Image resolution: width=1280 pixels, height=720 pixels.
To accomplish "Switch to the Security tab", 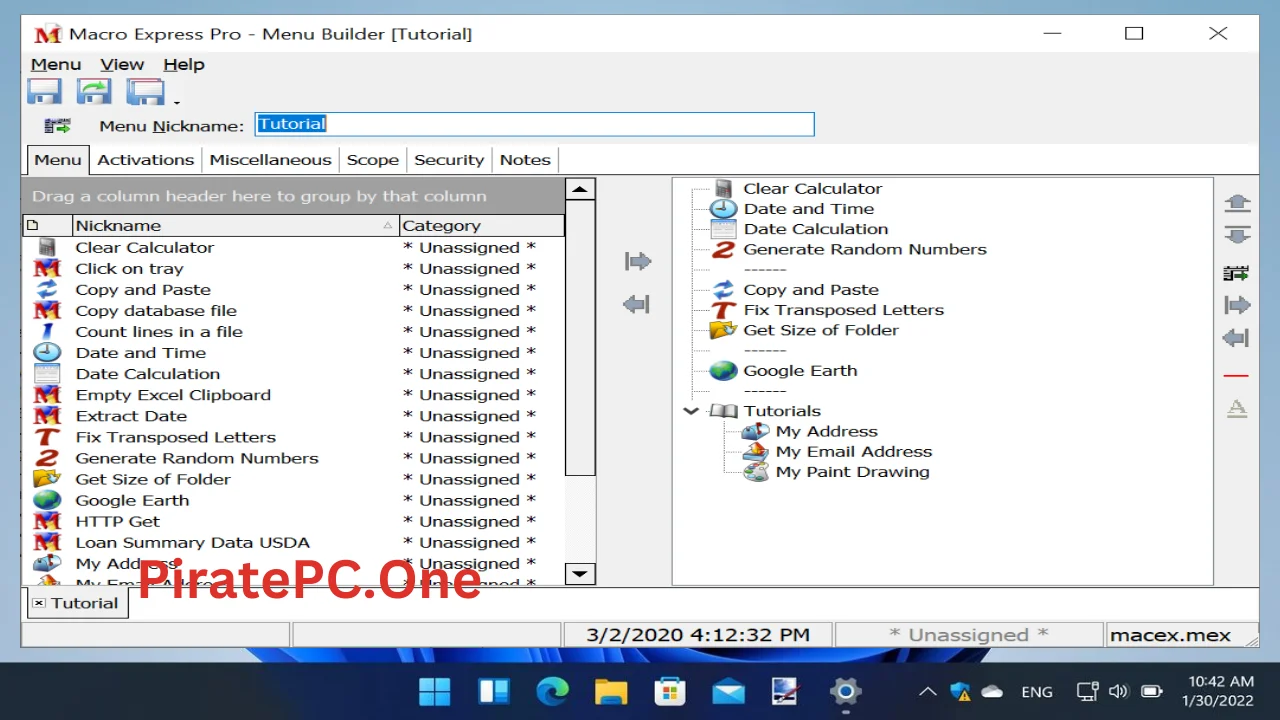I will point(449,160).
